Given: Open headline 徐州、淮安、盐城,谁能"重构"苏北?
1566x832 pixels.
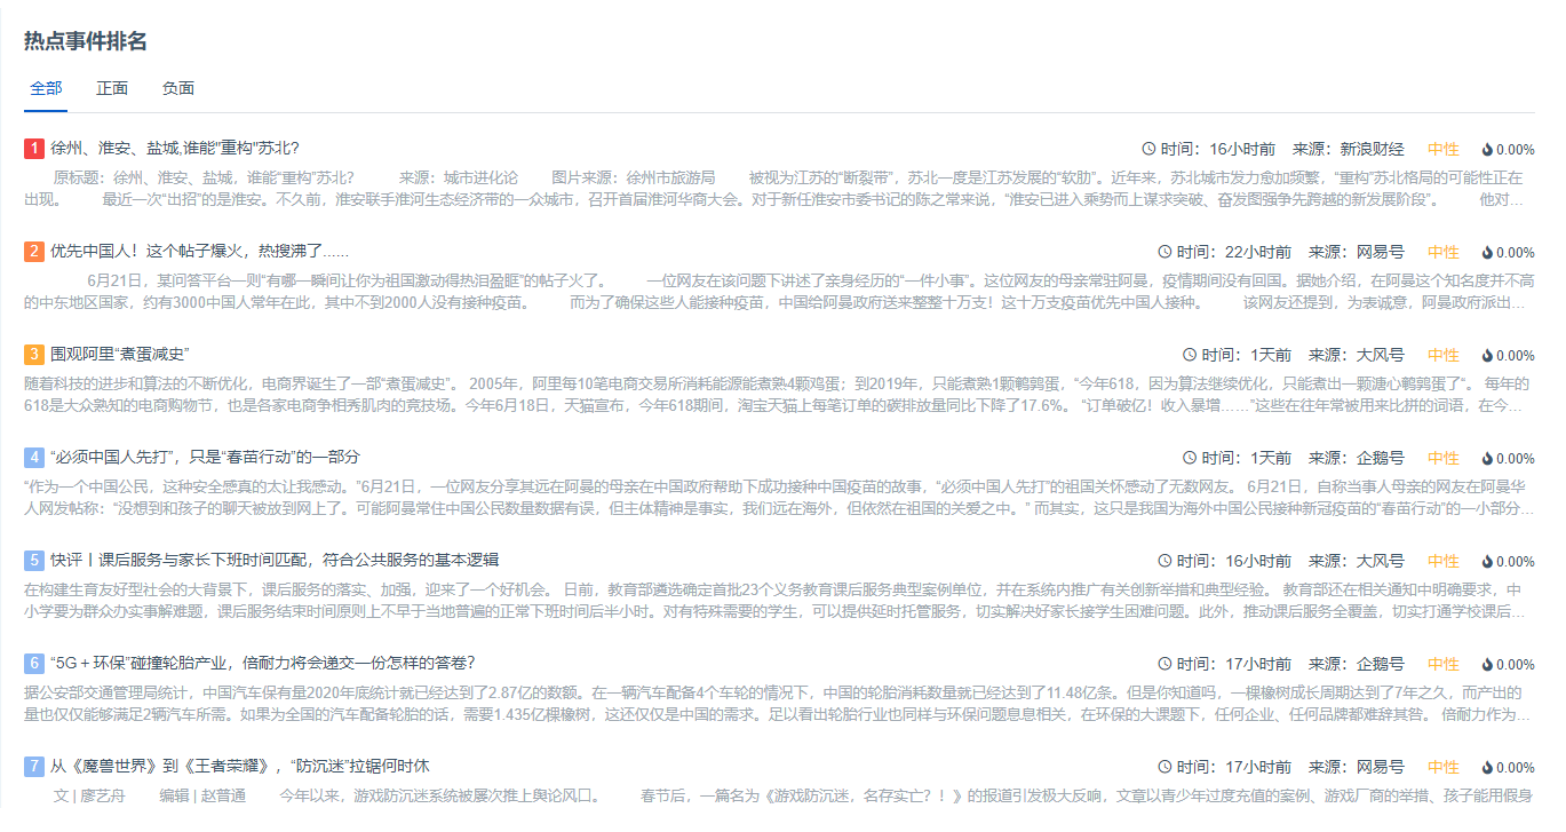Looking at the screenshot, I should [x=175, y=148].
